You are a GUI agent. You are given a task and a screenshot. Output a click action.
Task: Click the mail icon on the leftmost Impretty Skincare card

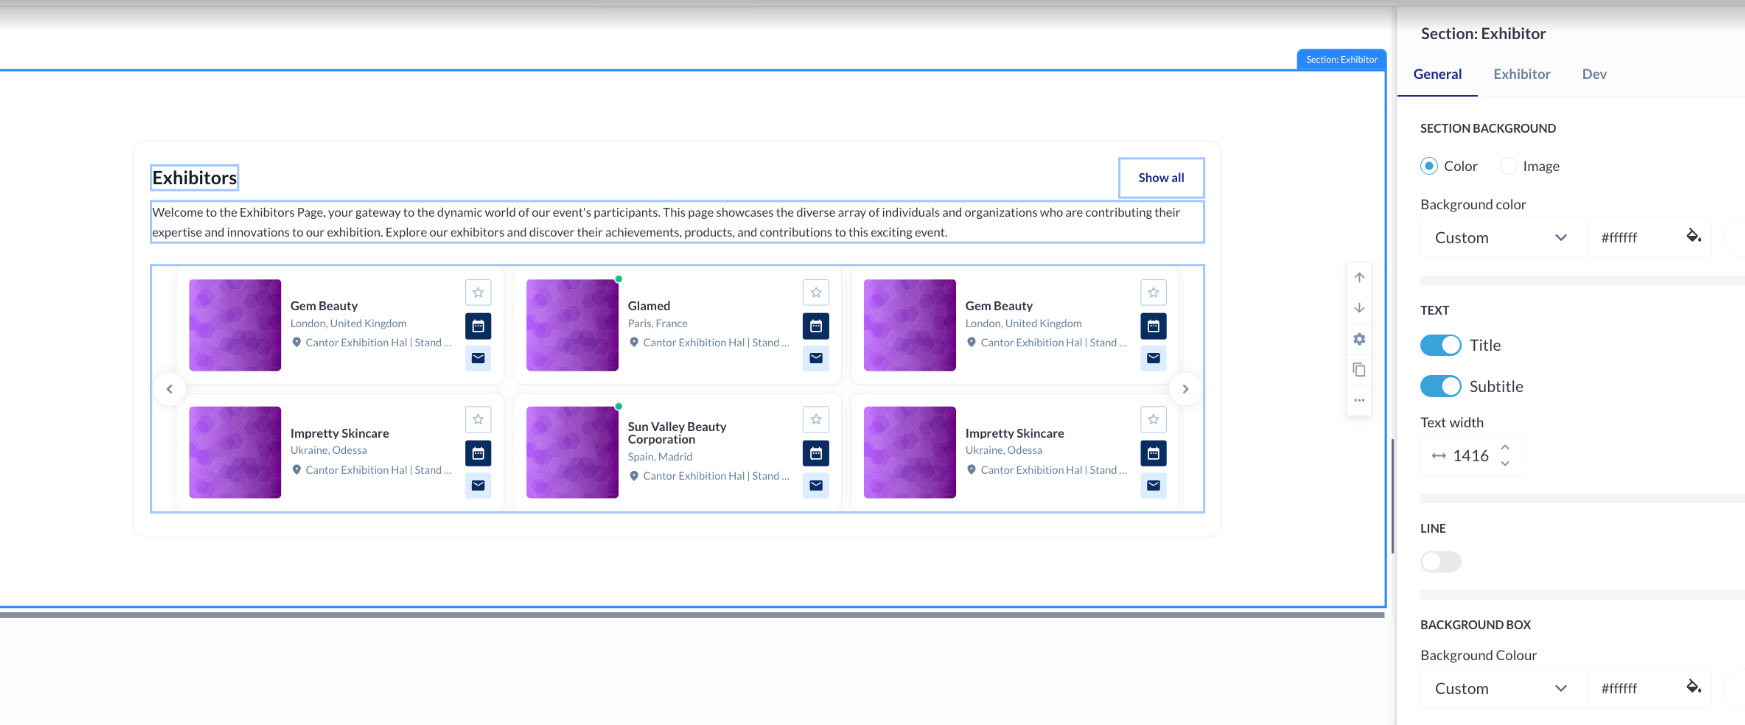tap(478, 485)
